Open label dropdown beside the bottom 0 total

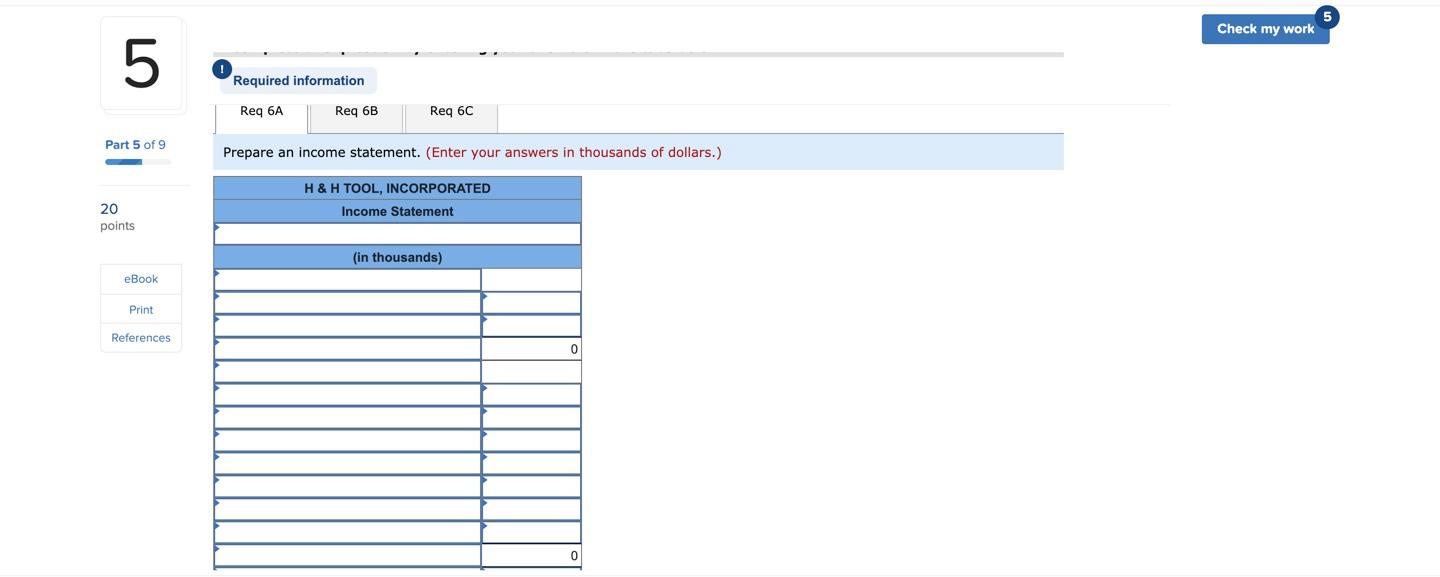(347, 556)
